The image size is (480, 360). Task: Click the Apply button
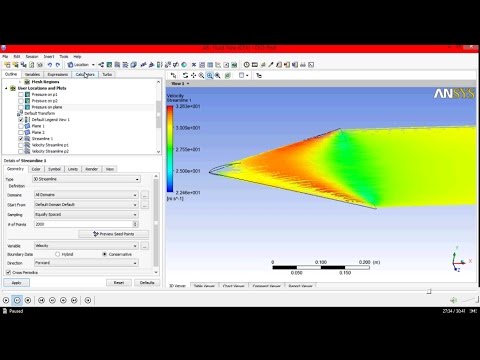(16, 283)
